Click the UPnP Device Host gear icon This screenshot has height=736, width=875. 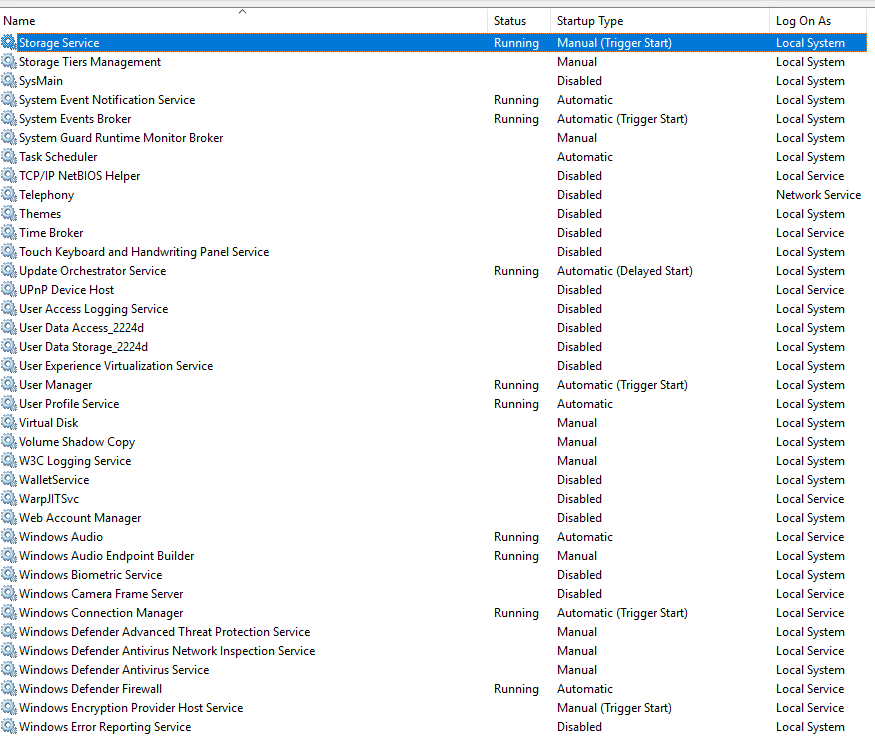9,289
